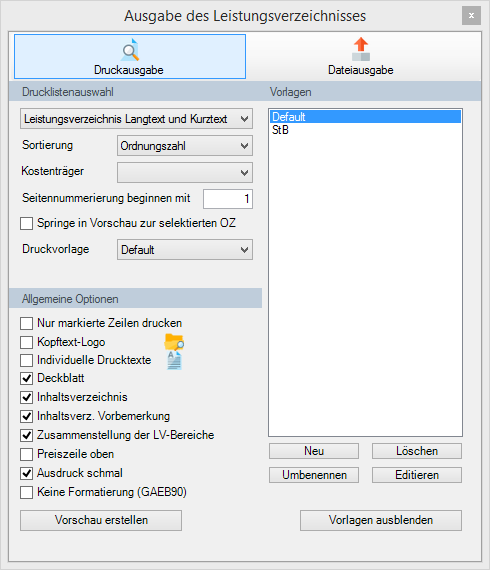This screenshot has height=570, width=490.
Task: Open the Individuelle Drucktexte document icon
Action: point(174,360)
